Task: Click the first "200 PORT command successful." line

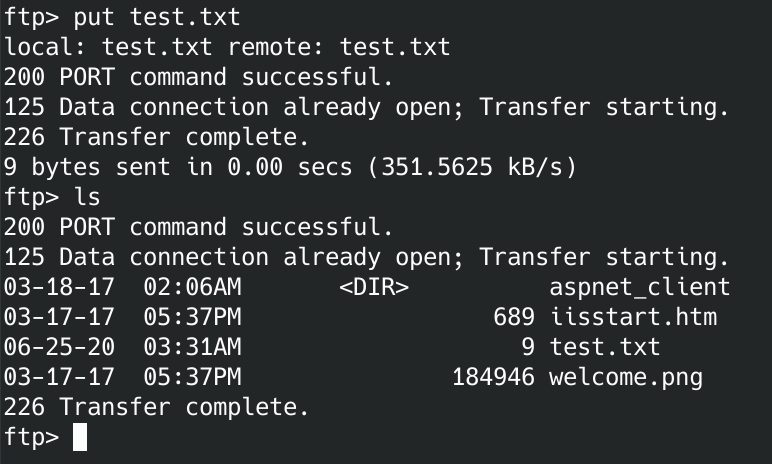Action: (x=199, y=77)
